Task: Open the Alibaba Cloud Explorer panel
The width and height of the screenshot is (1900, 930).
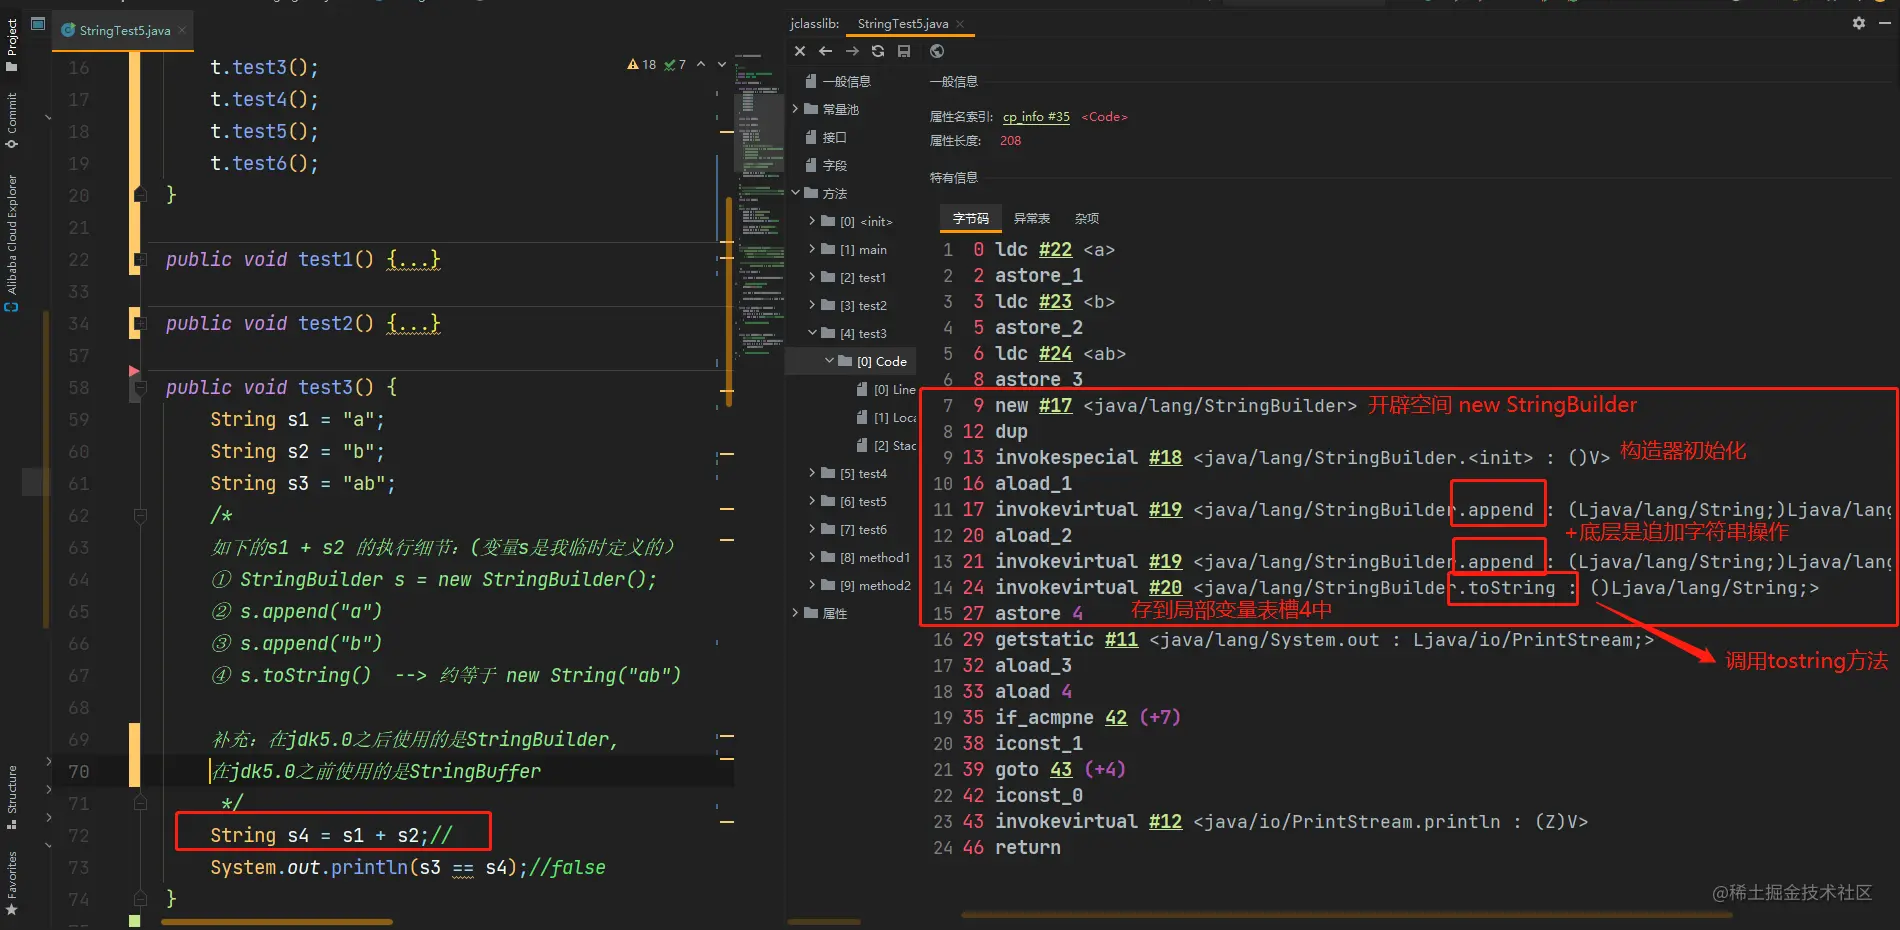Action: coord(12,243)
